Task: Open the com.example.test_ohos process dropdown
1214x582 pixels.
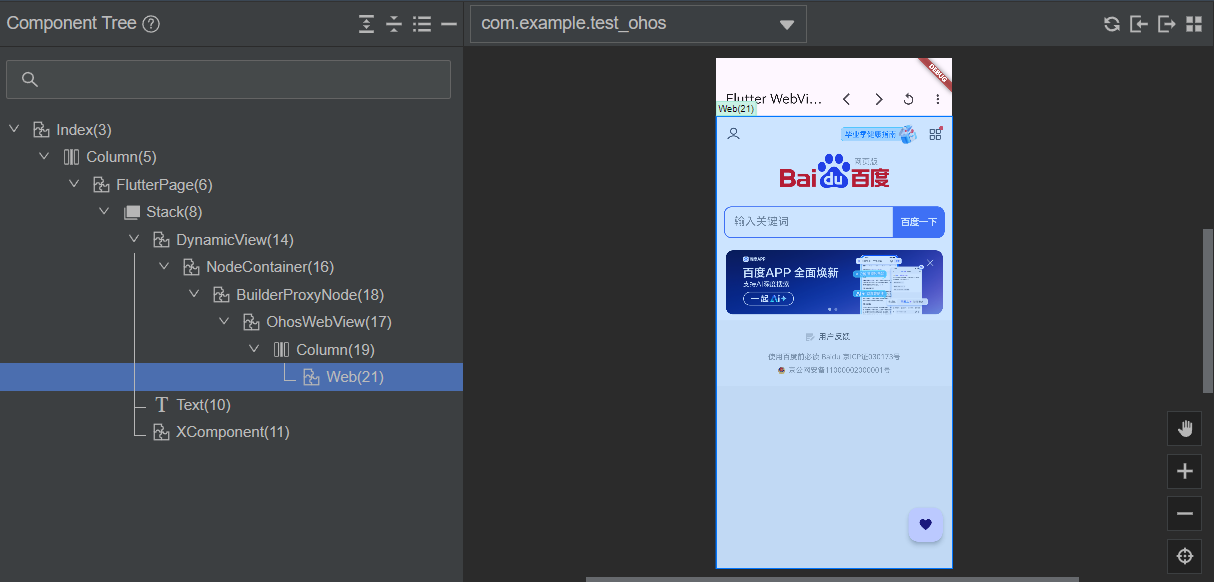Action: click(x=638, y=24)
